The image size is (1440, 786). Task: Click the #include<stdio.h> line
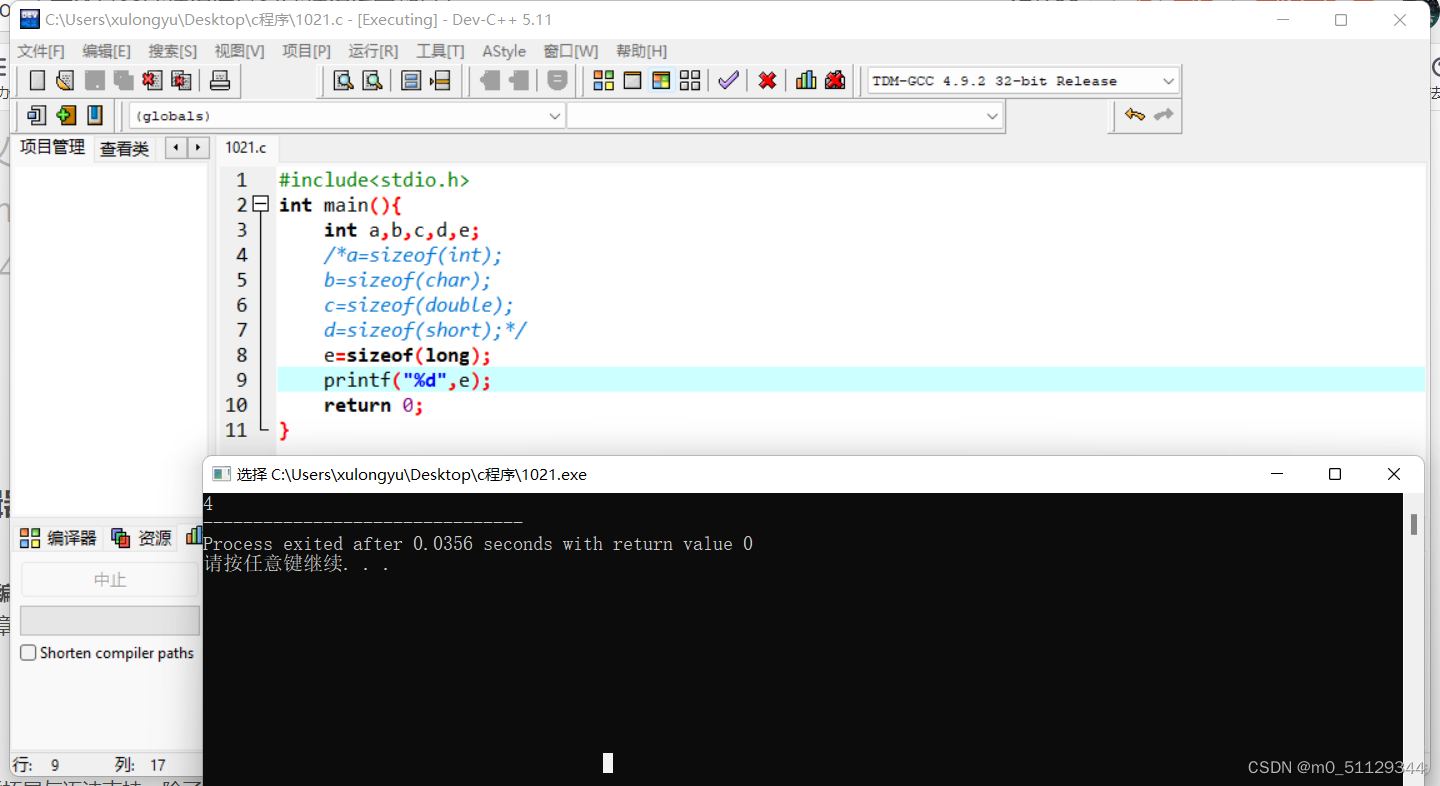click(x=374, y=180)
